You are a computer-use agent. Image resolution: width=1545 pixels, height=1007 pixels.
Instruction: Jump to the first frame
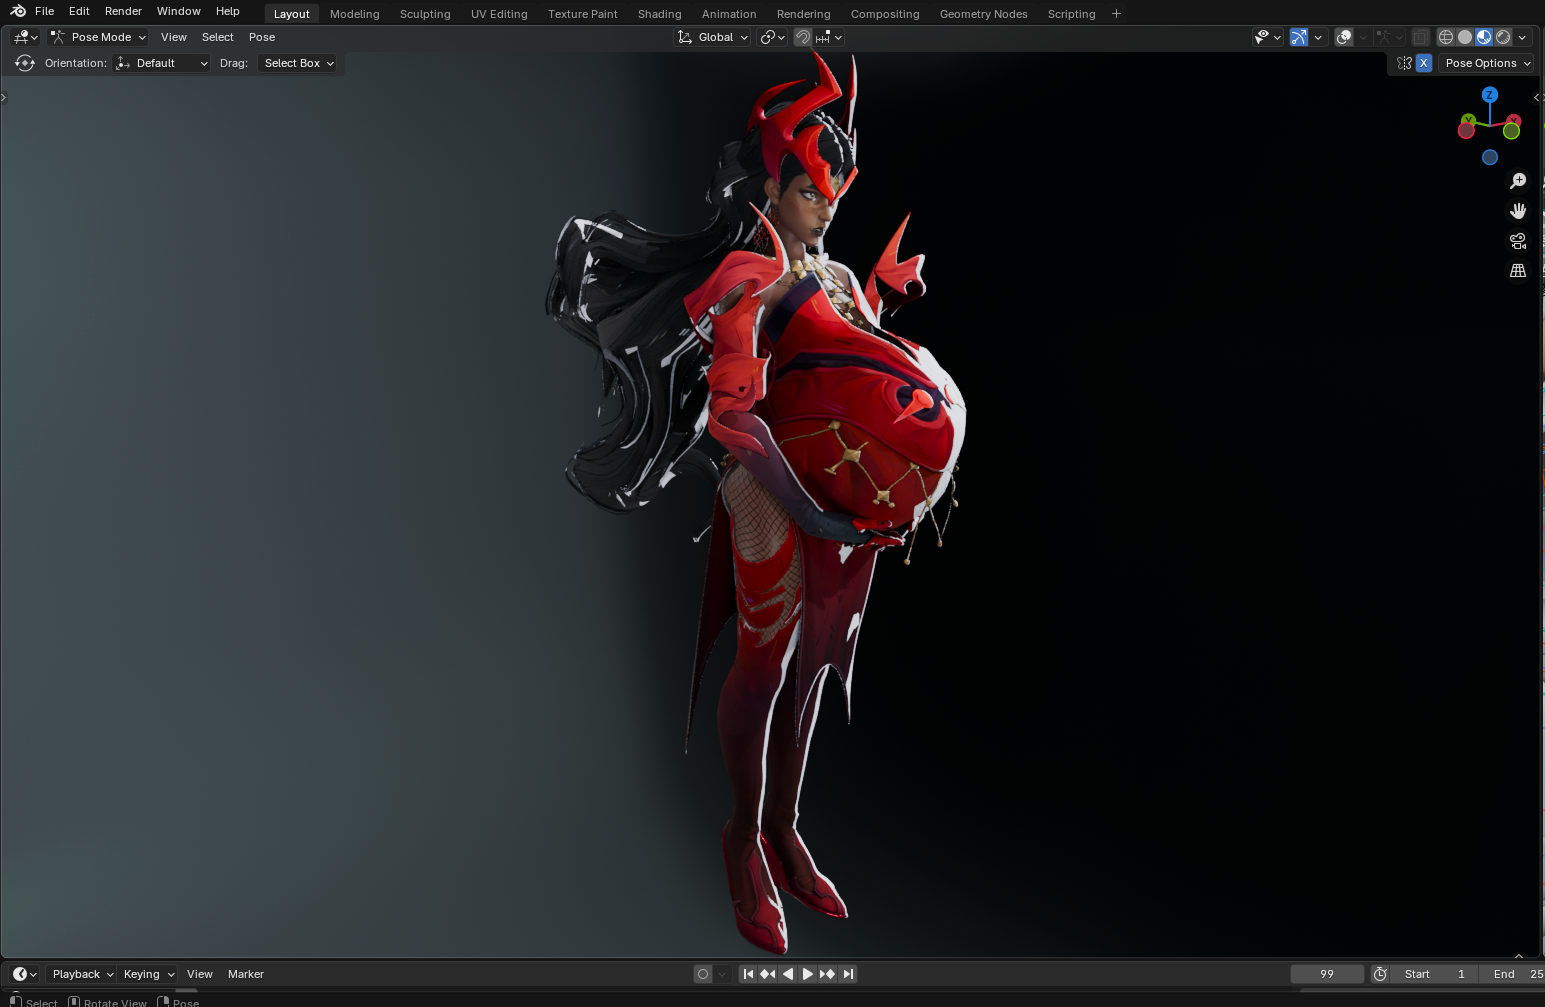[748, 974]
